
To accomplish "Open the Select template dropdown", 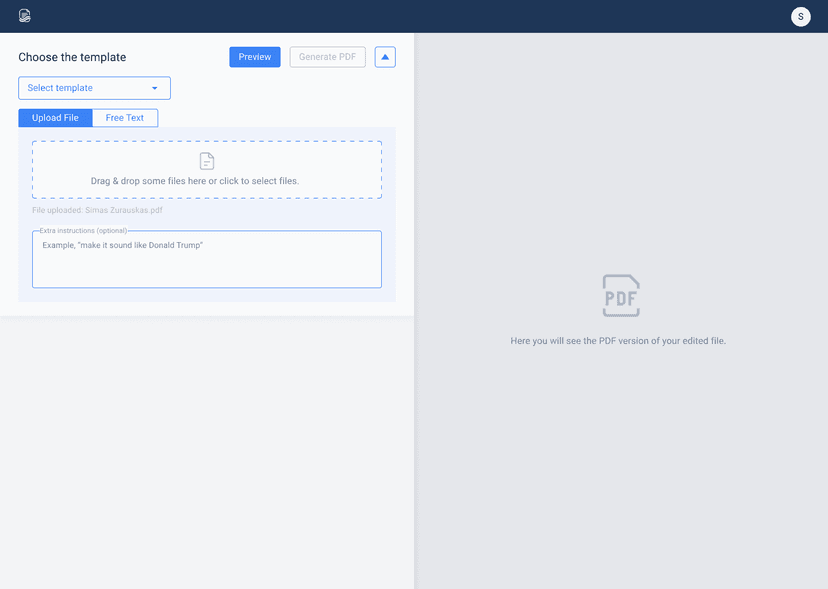I will click(94, 88).
